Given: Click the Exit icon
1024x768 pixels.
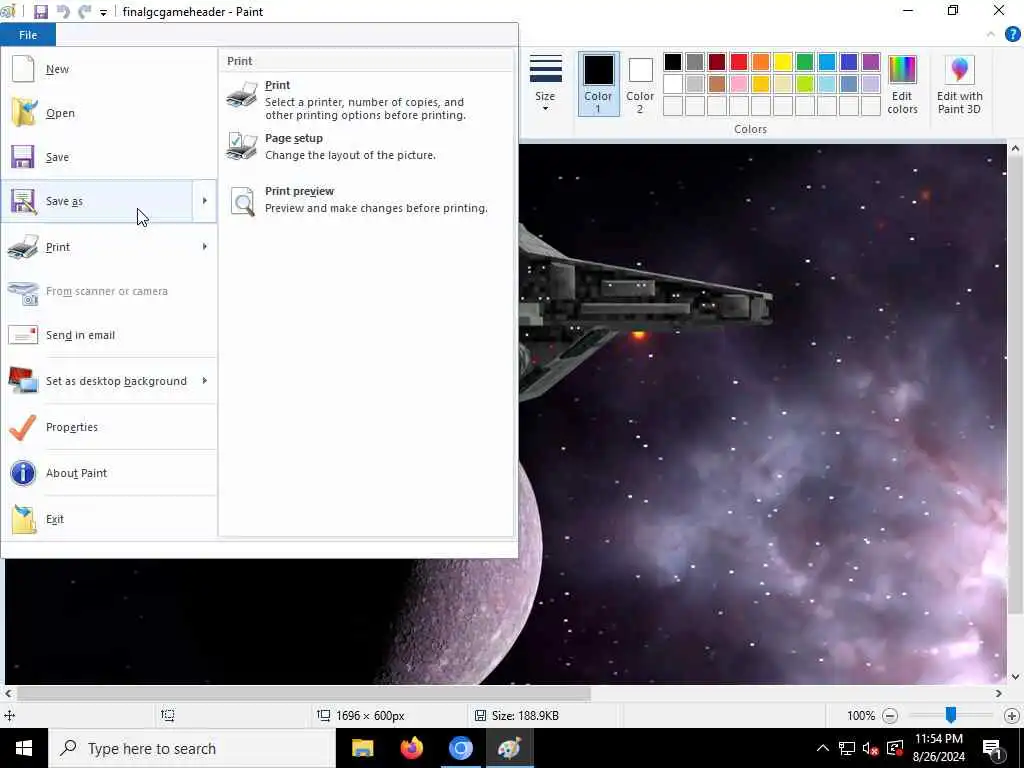Looking at the screenshot, I should tap(23, 519).
